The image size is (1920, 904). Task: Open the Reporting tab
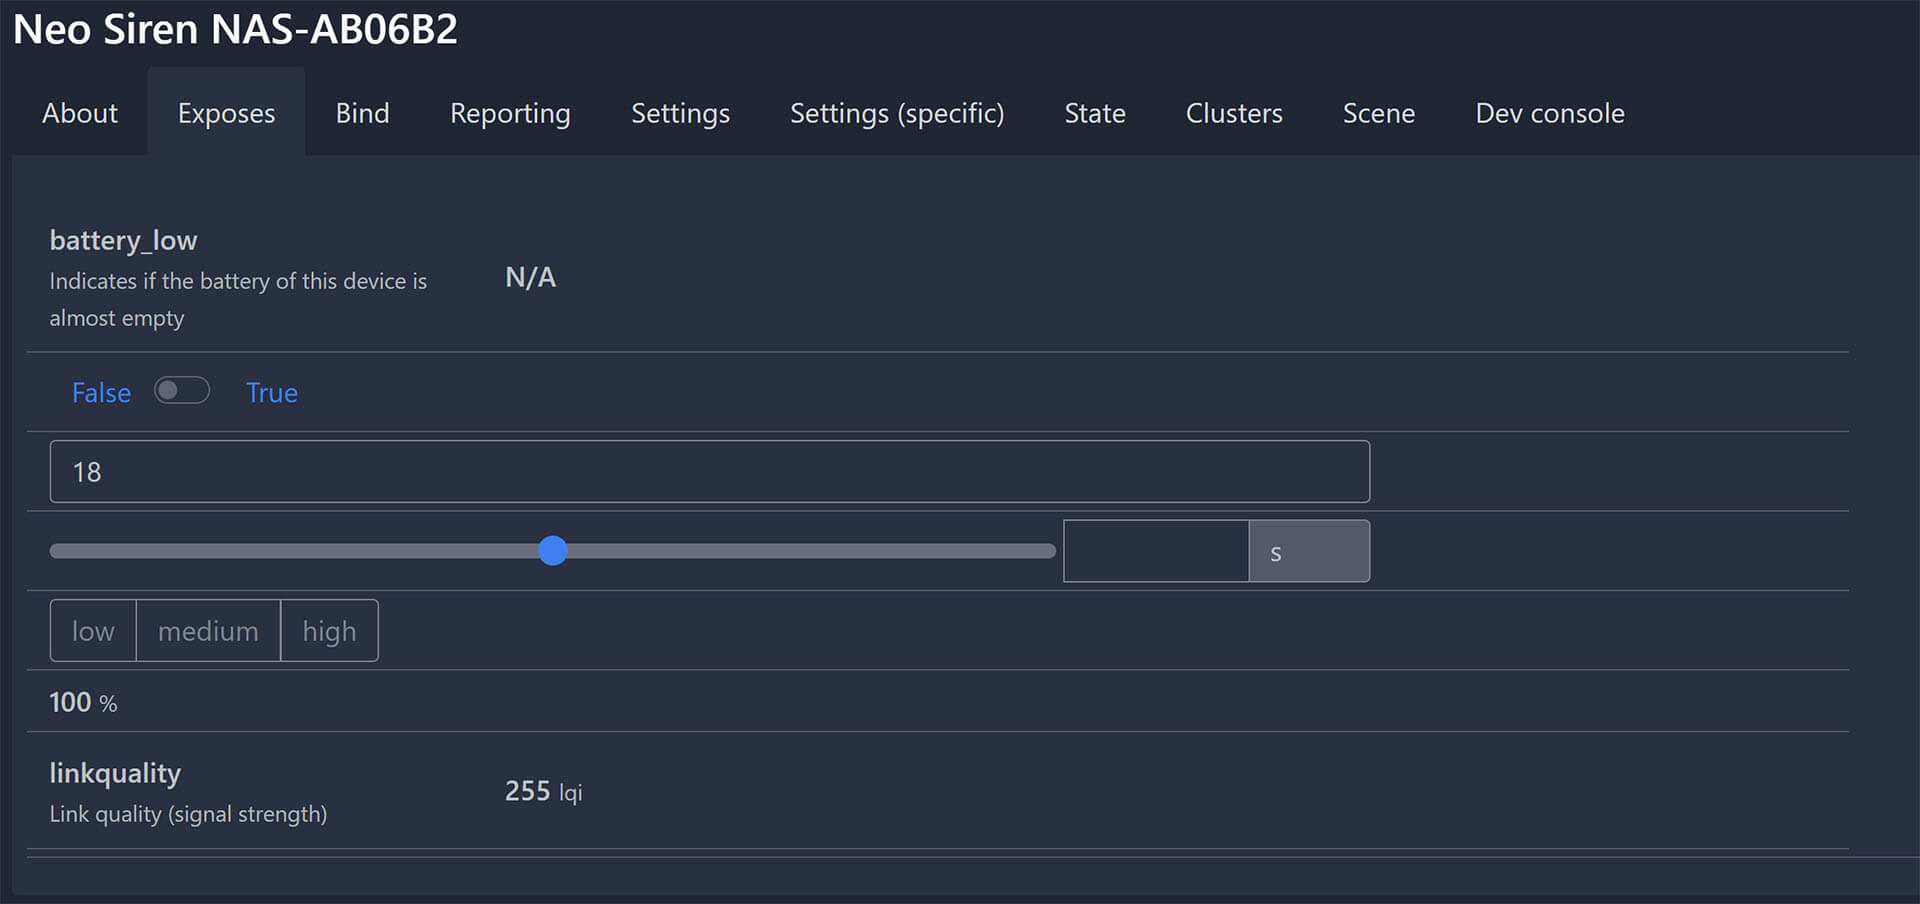[x=510, y=113]
